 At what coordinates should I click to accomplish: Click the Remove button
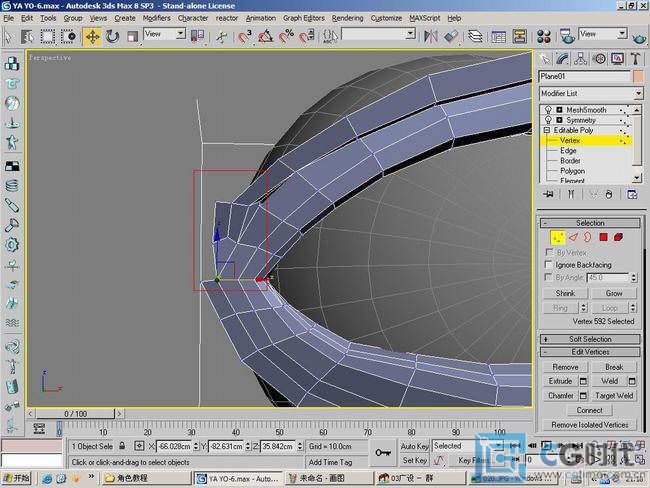(565, 367)
